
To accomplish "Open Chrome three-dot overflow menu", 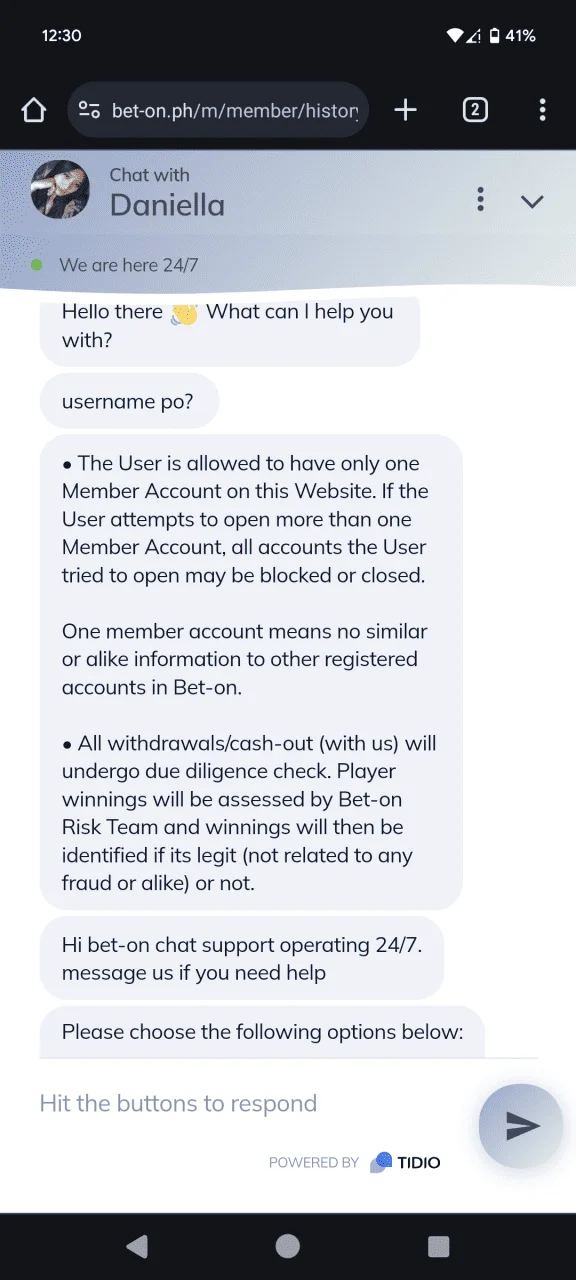I will [x=542, y=110].
